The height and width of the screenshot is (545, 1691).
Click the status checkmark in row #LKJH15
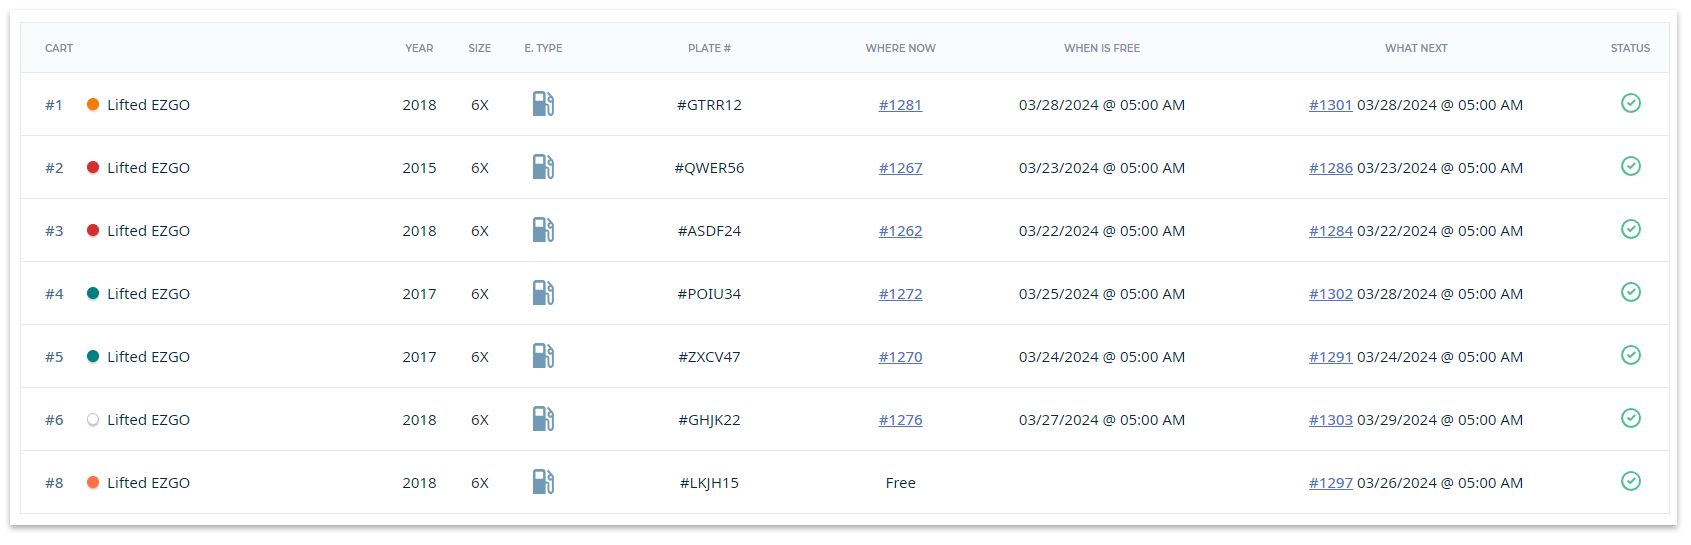click(x=1630, y=481)
